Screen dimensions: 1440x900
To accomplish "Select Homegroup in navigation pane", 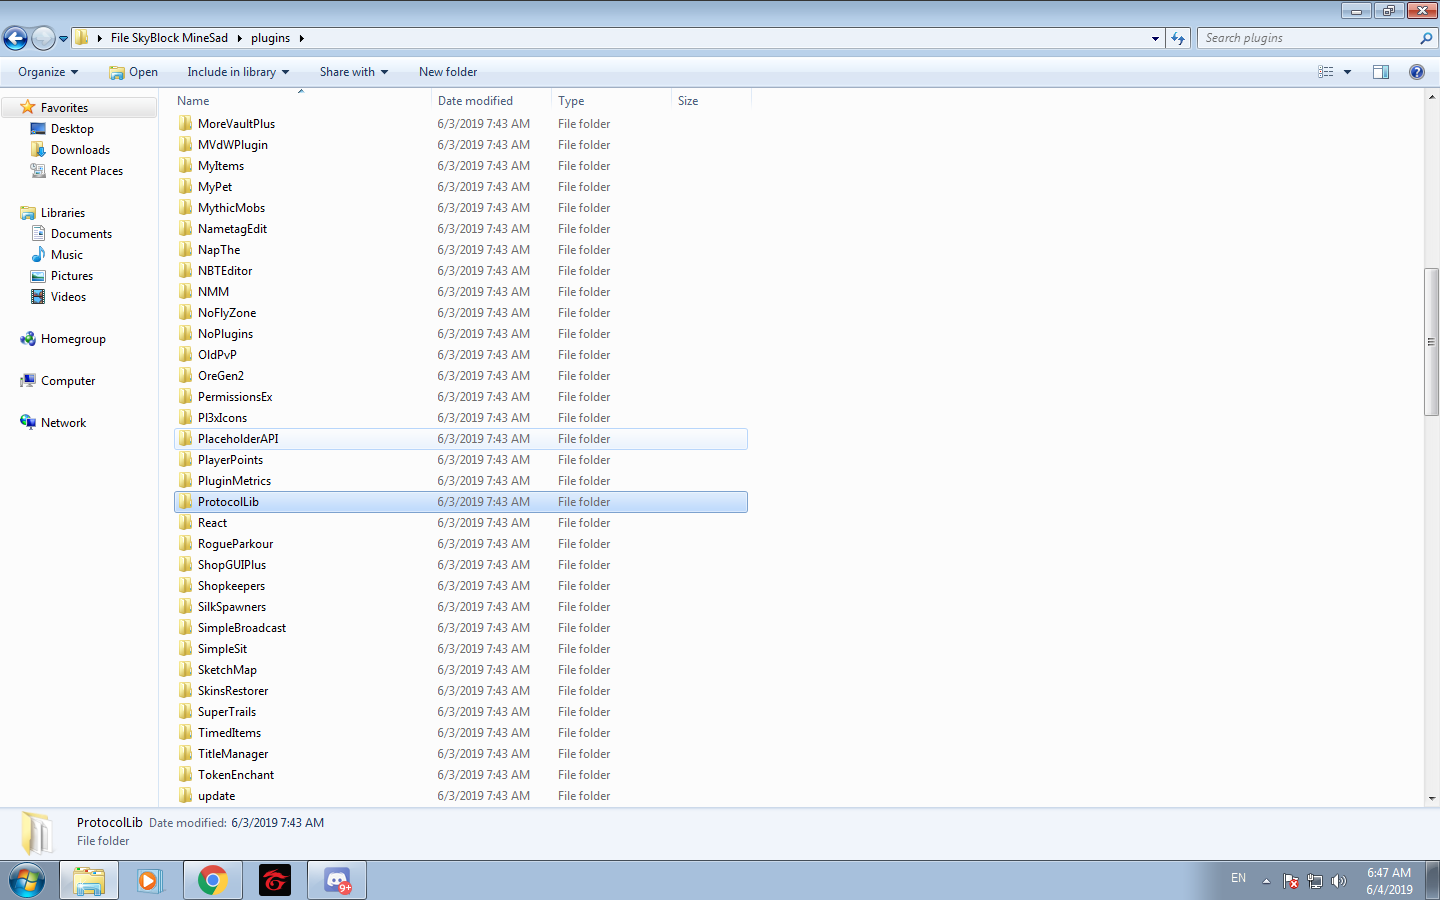I will click(73, 339).
